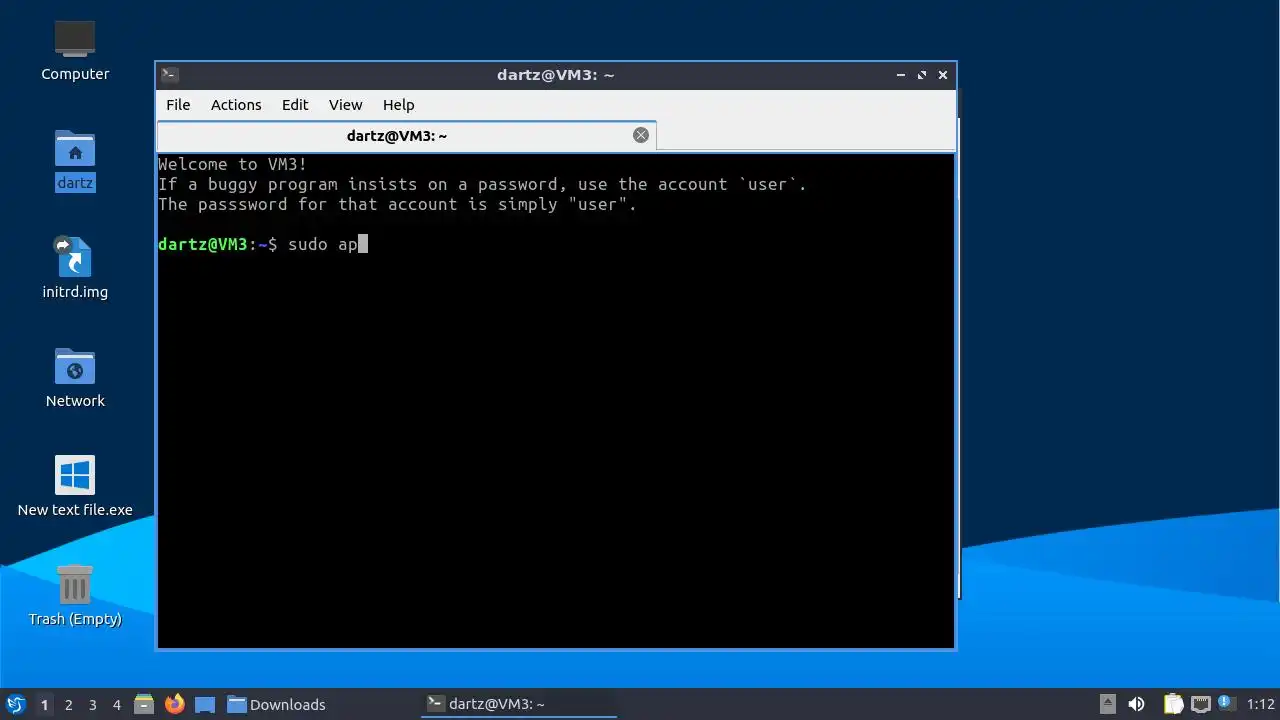Close the terminal window
The height and width of the screenshot is (720, 1280).
(942, 75)
